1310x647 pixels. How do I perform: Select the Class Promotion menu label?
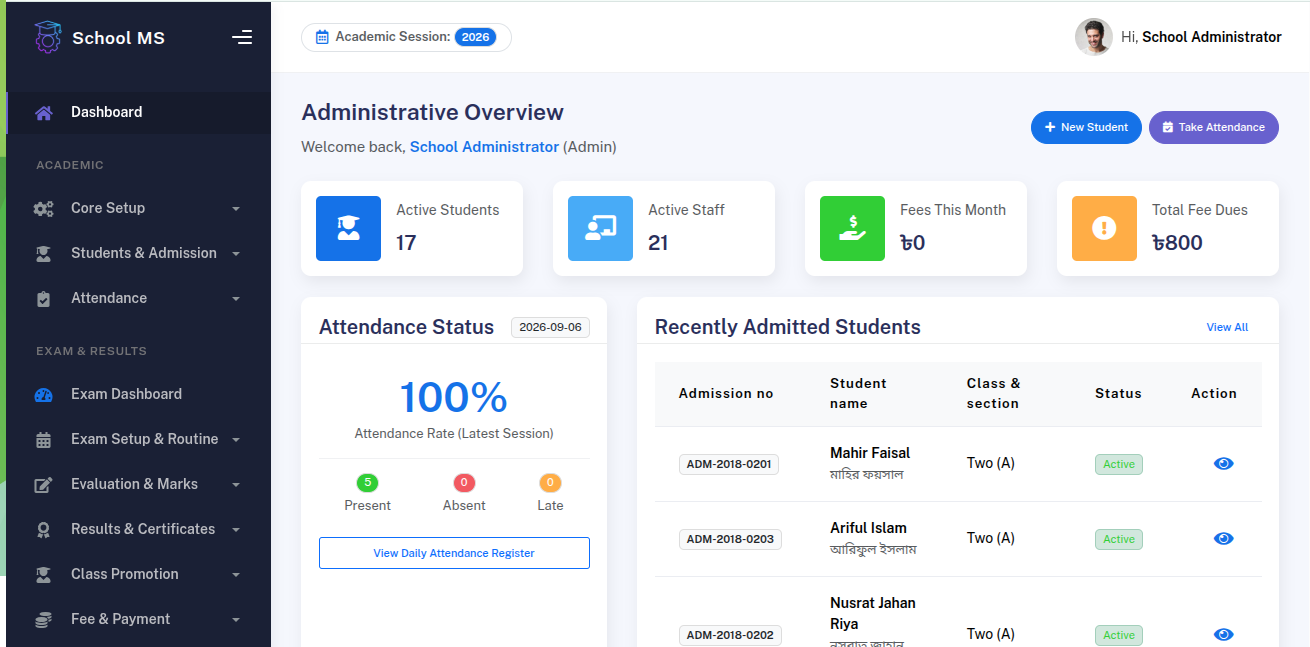125,574
